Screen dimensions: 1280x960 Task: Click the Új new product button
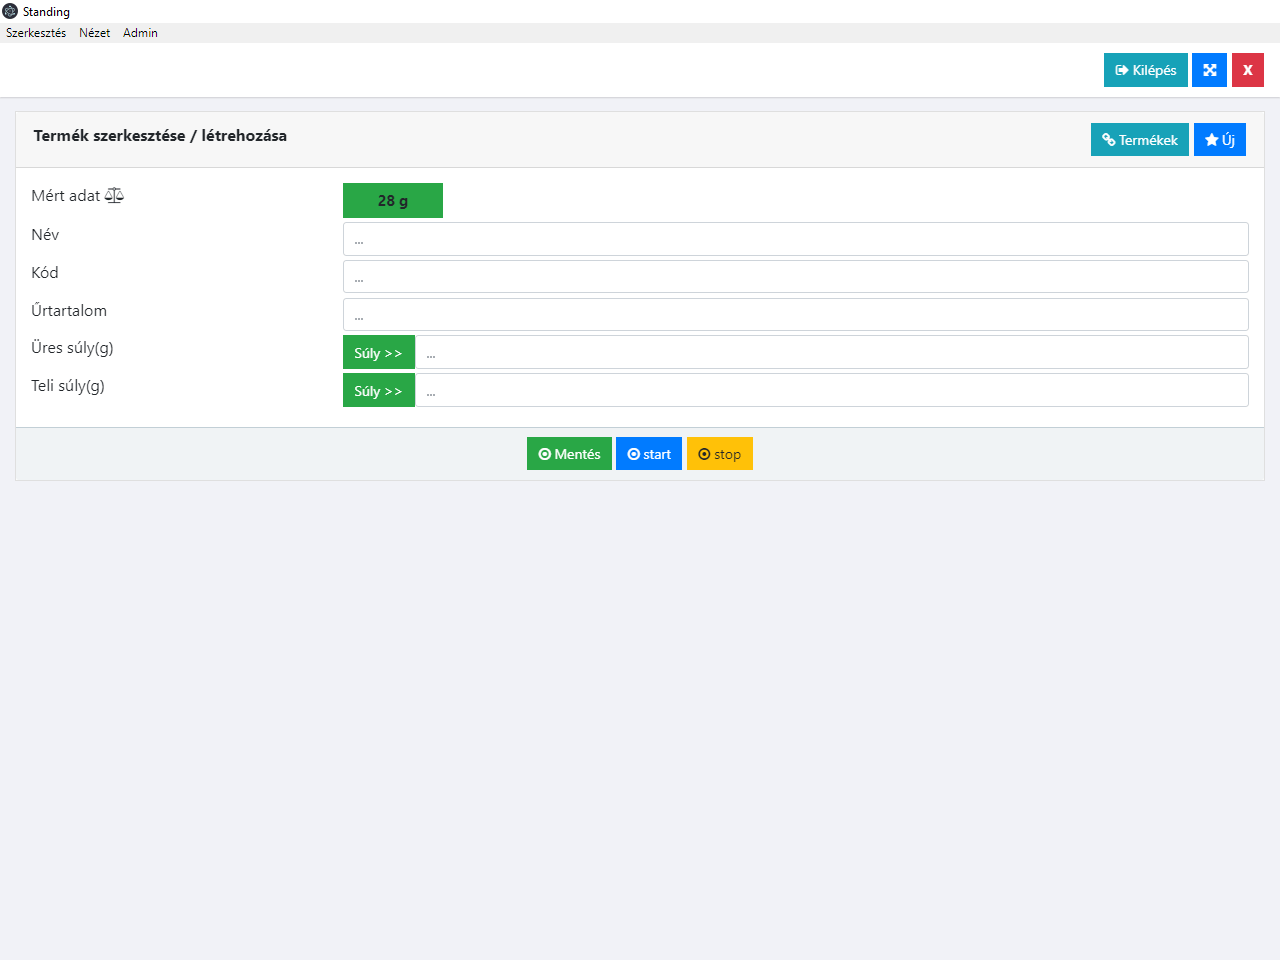(1219, 140)
